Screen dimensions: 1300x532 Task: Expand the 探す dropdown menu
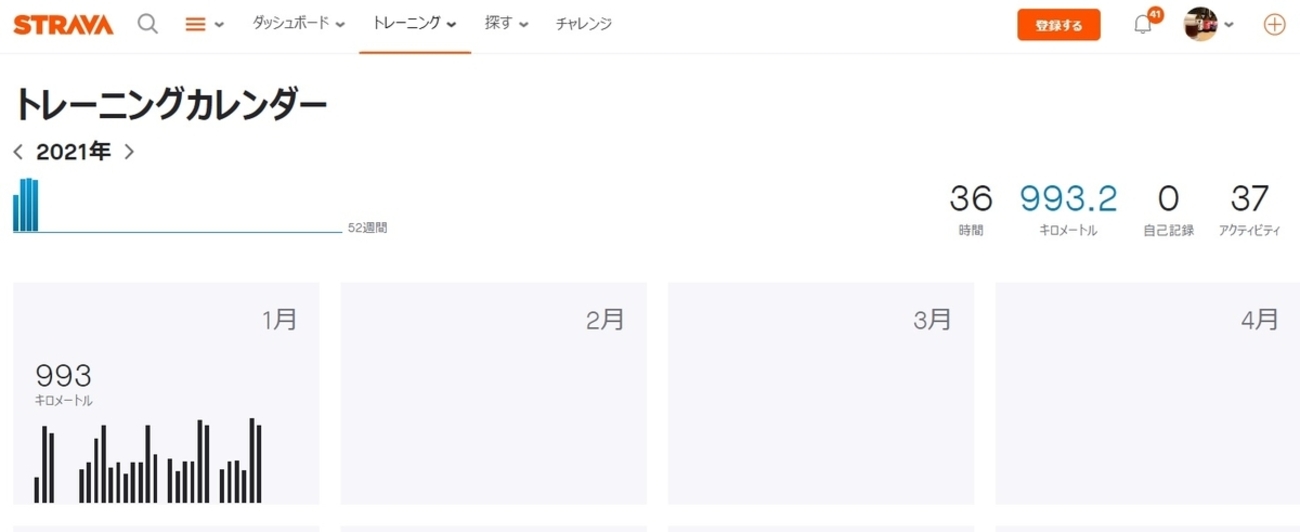507,24
